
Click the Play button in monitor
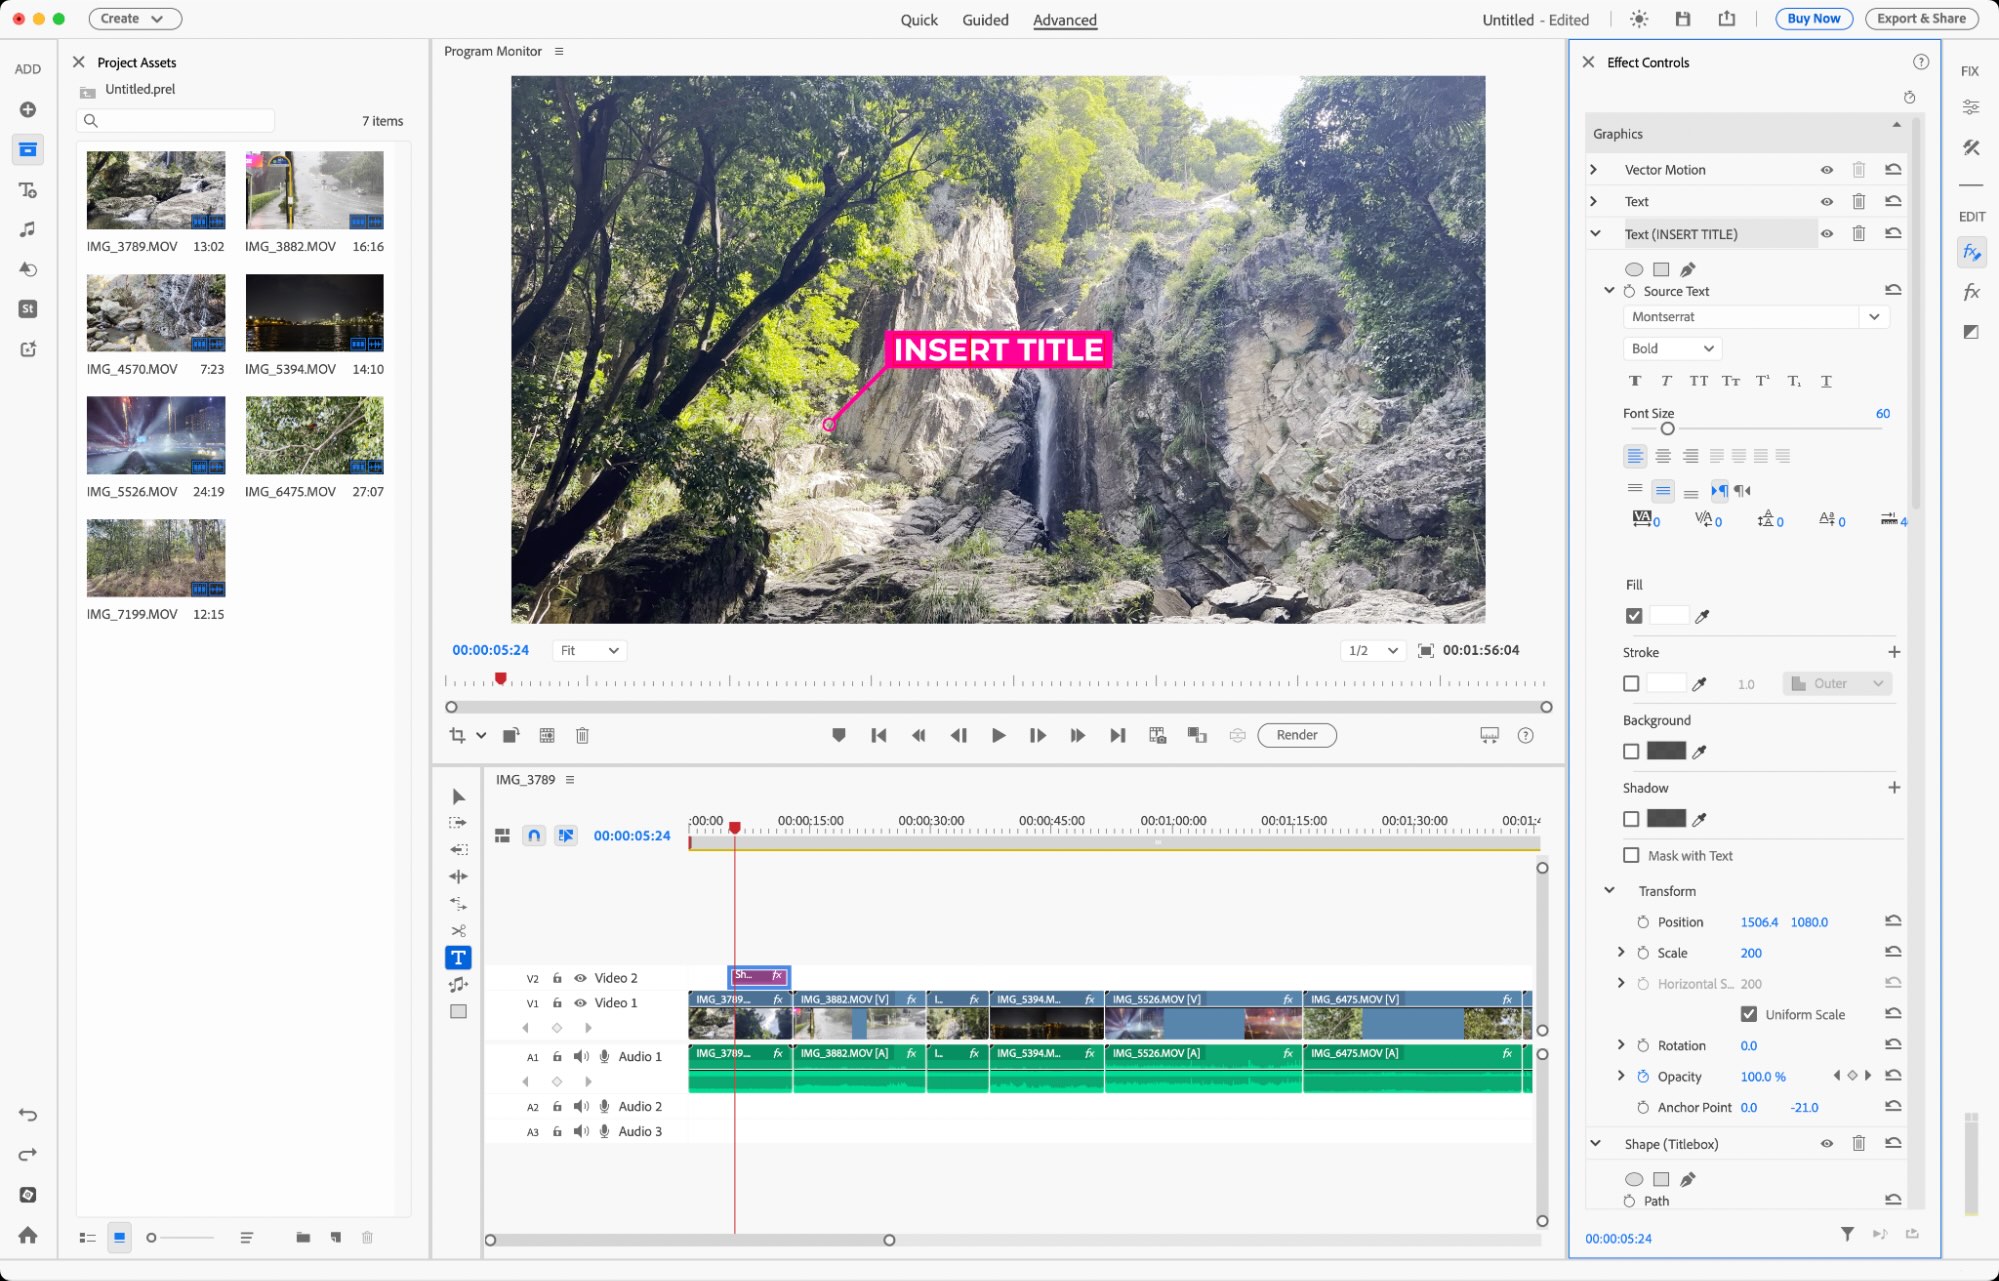tap(998, 735)
